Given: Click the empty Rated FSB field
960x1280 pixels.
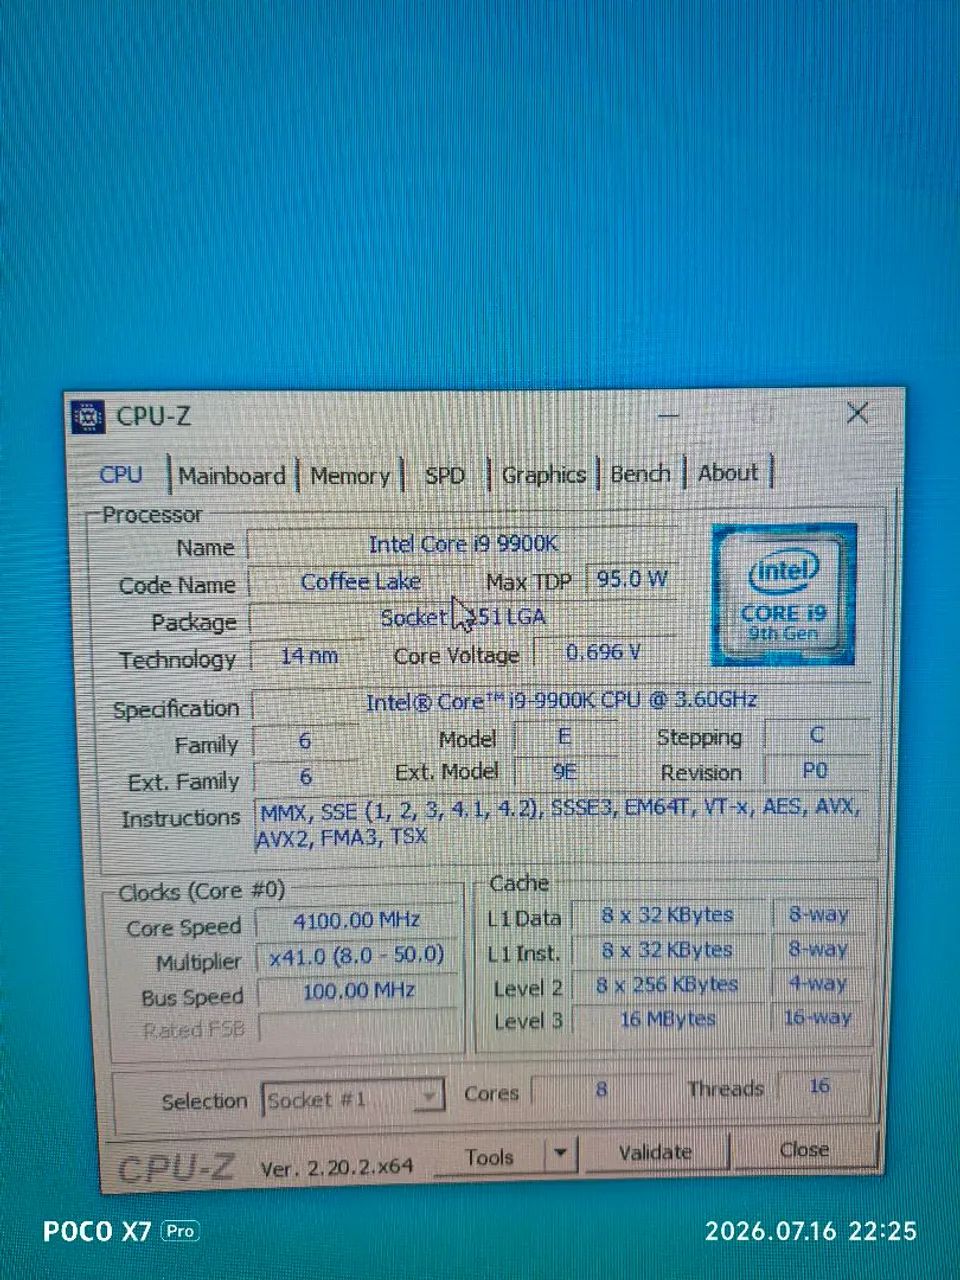Looking at the screenshot, I should point(358,1026).
